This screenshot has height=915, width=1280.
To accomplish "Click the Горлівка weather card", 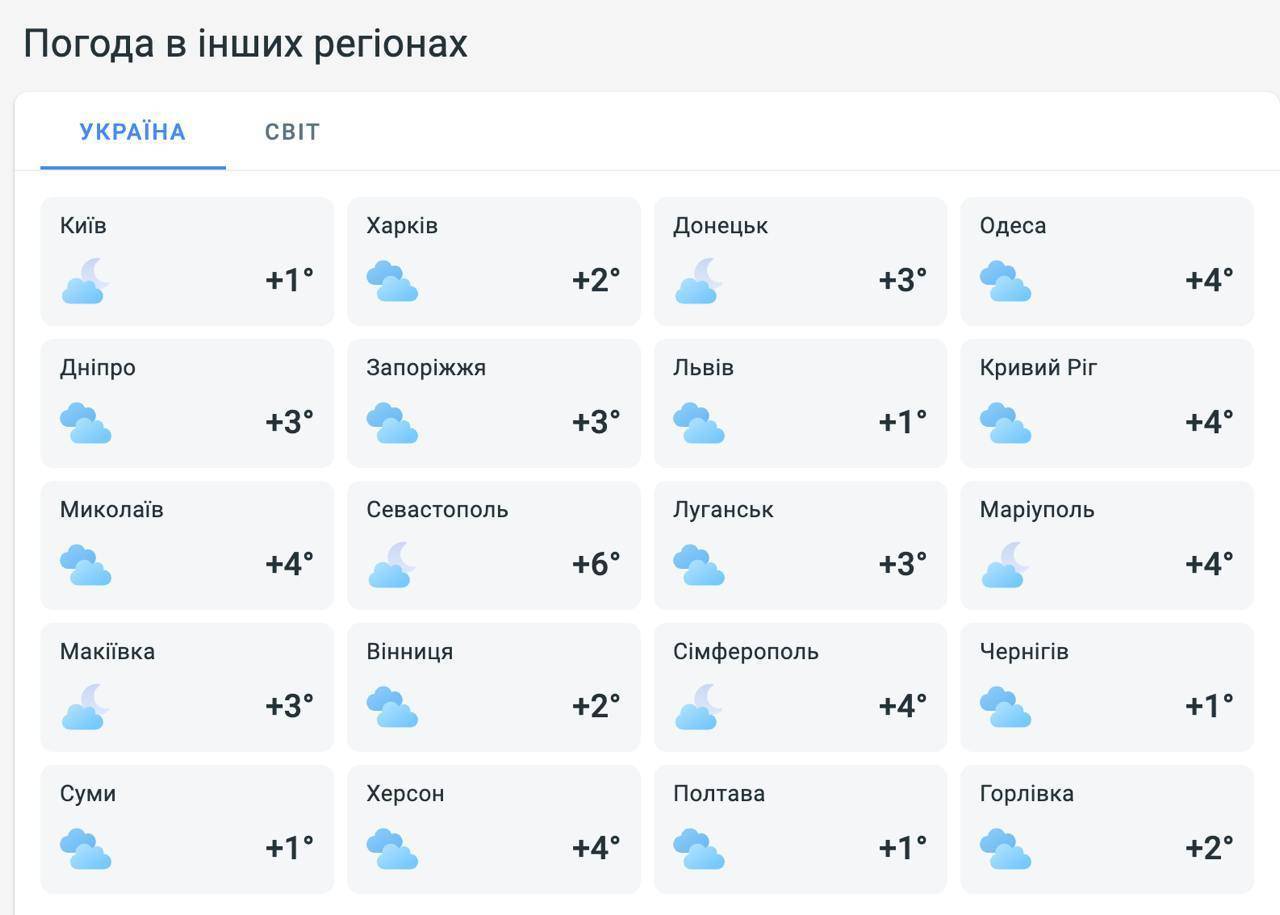I will 1107,829.
